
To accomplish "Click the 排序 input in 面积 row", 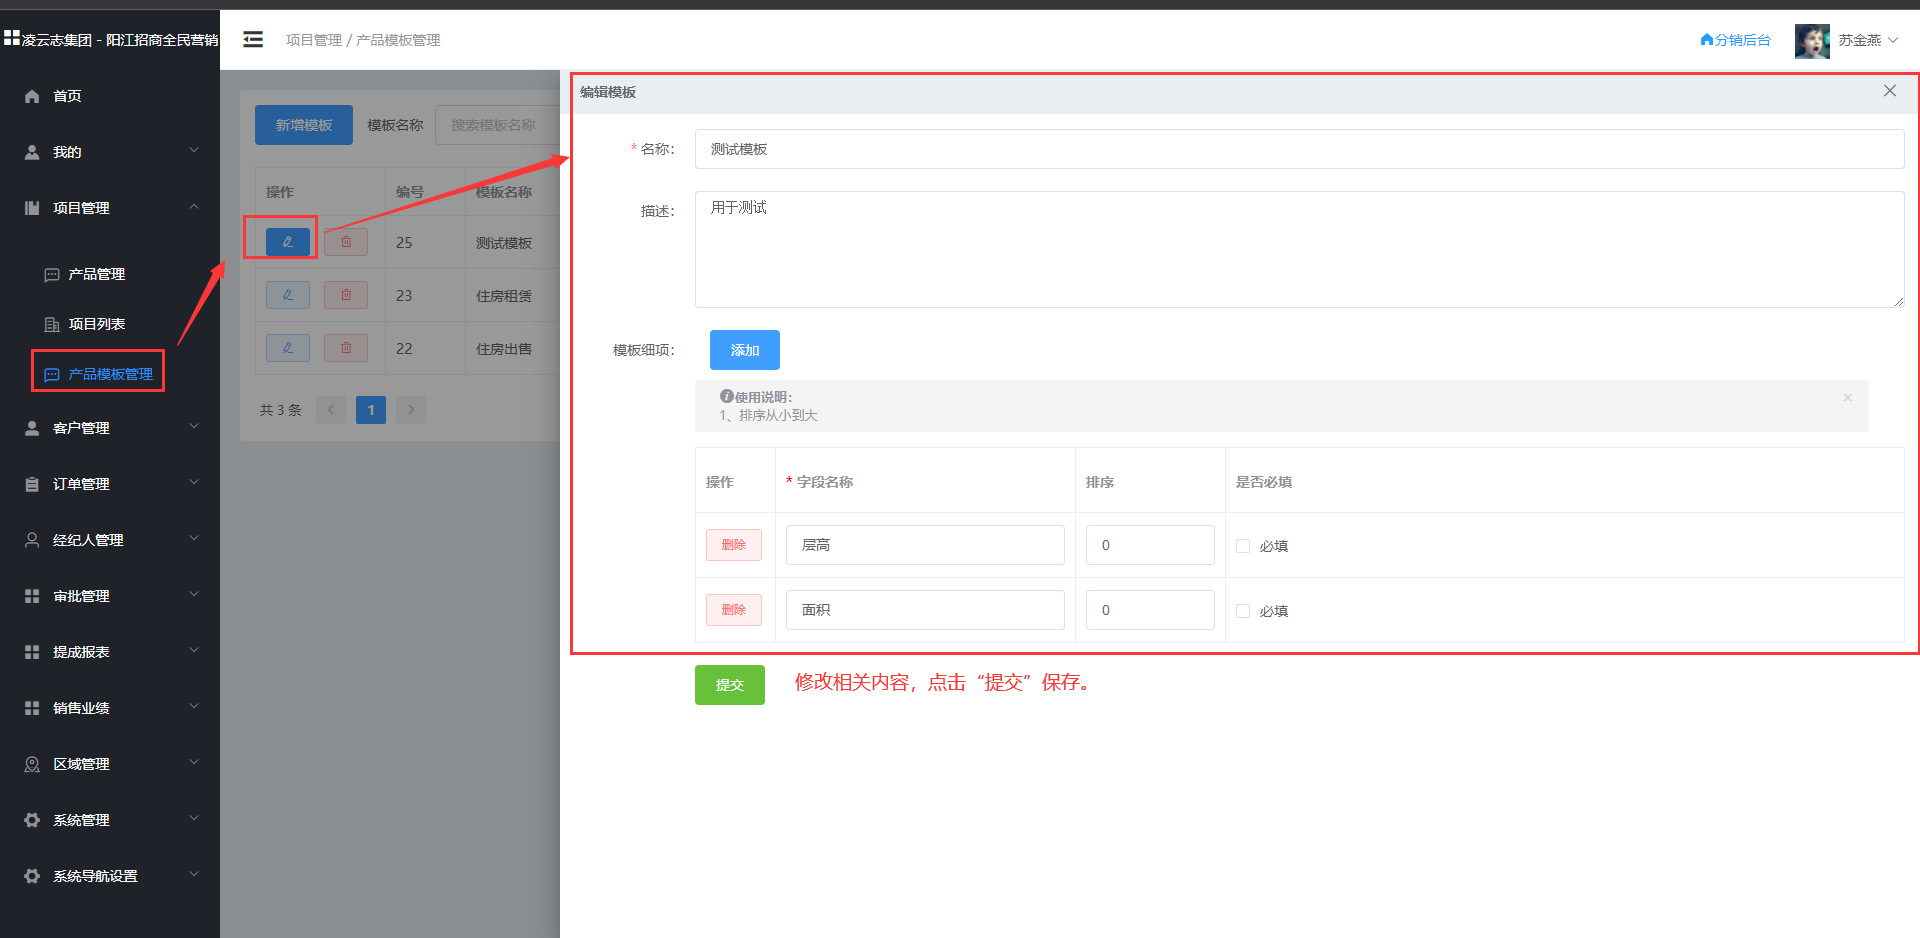I will point(1150,610).
